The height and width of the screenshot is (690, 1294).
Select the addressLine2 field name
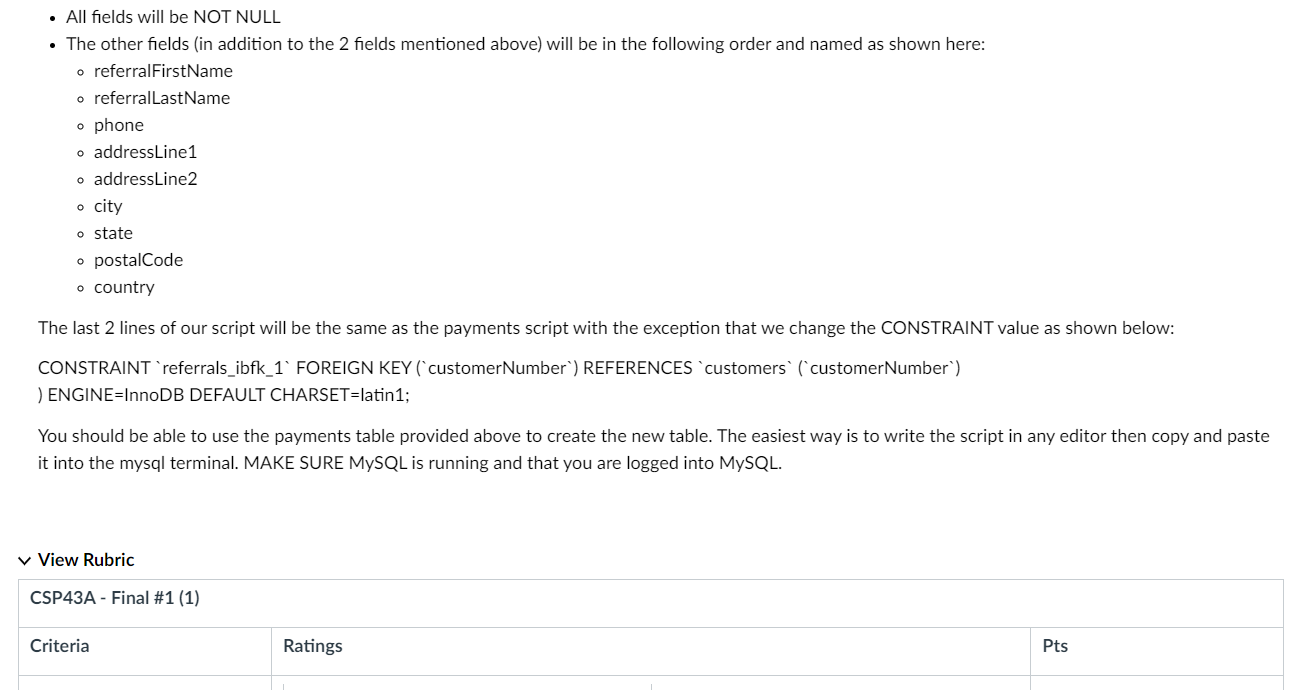point(145,179)
